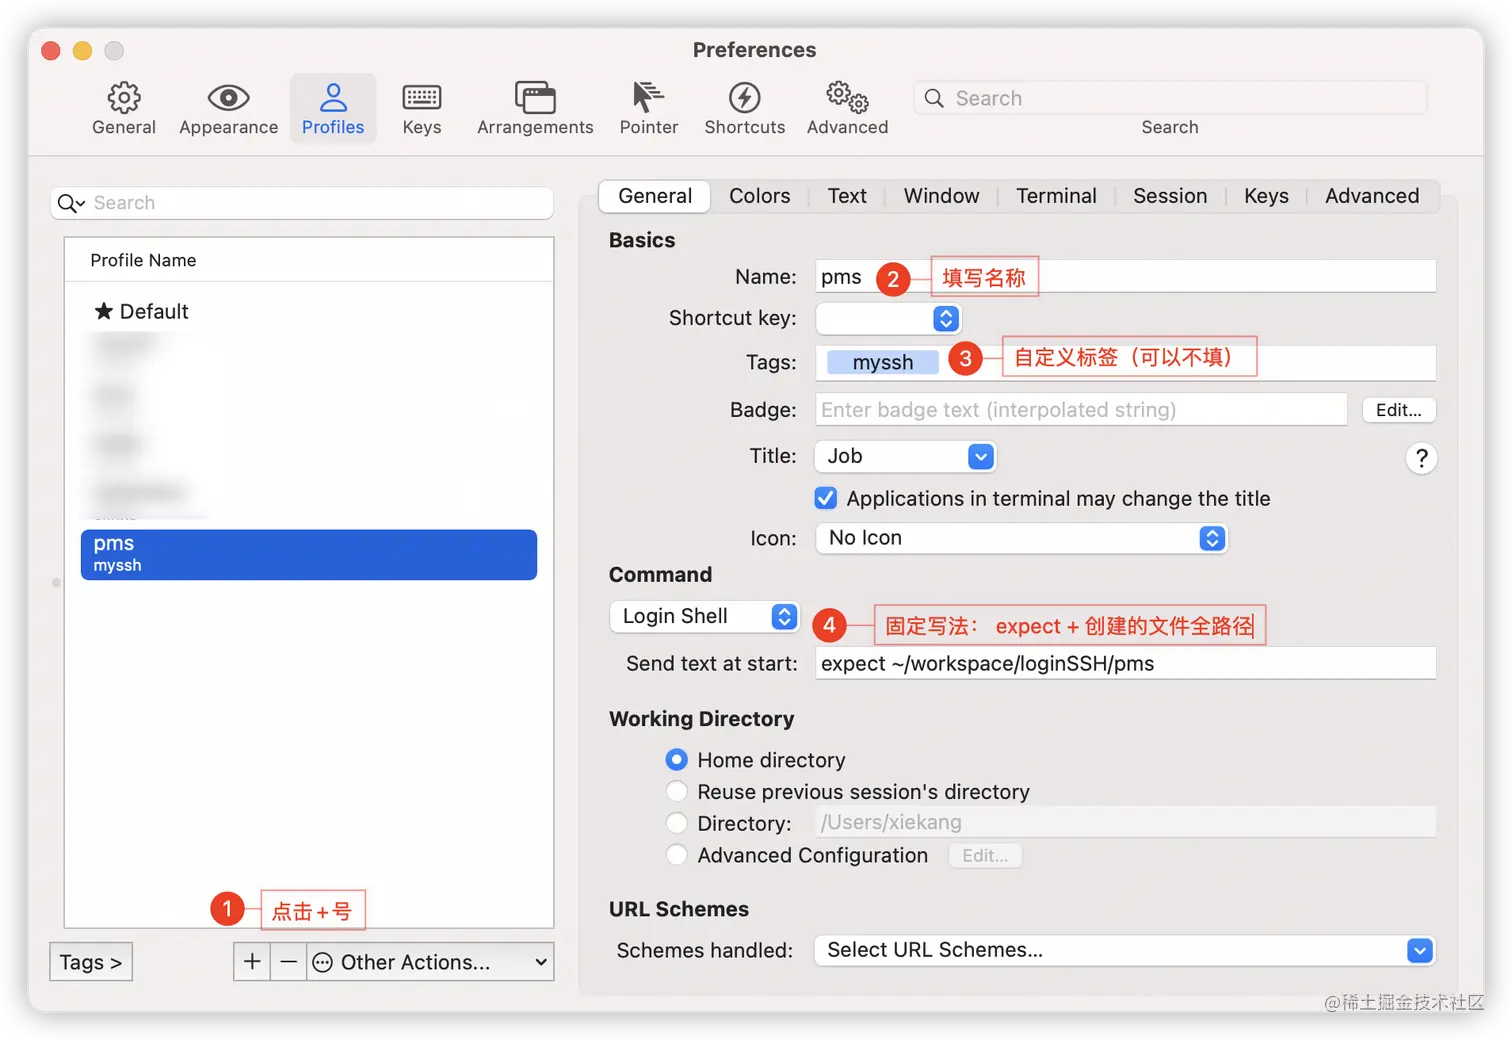
Task: Click the question mark help button
Action: 1421,458
